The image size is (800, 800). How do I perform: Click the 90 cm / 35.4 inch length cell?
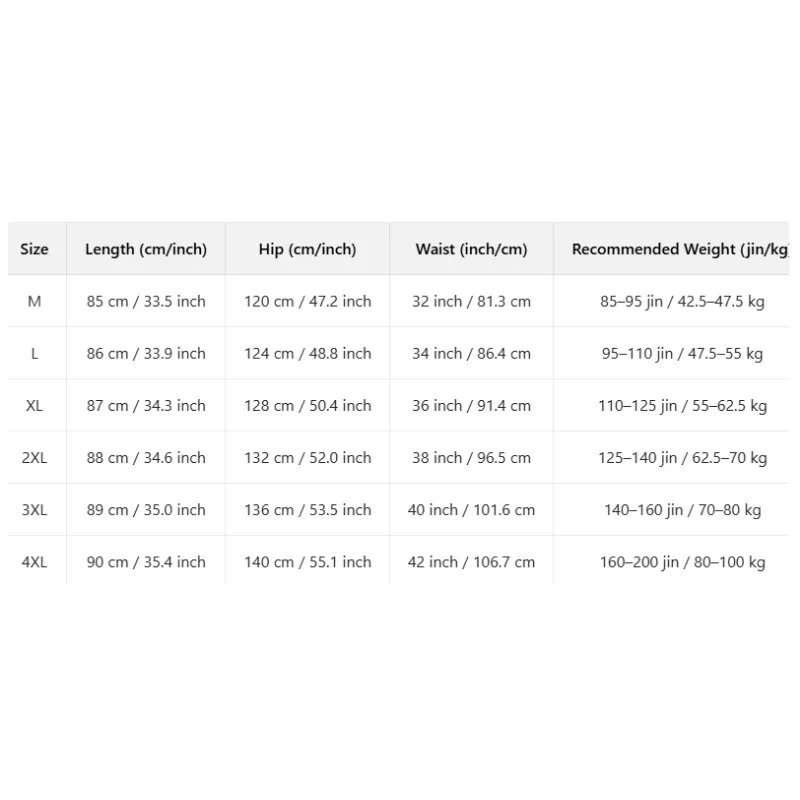(x=146, y=562)
